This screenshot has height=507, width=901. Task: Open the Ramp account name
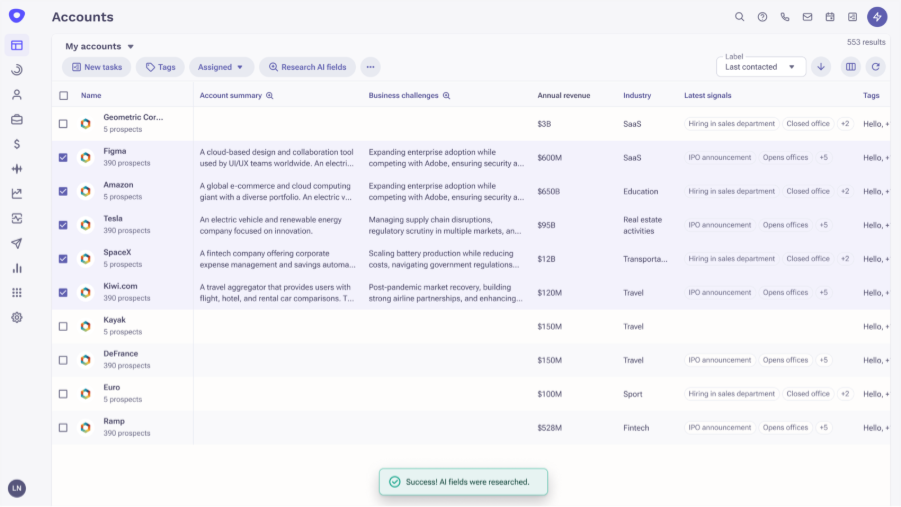pos(114,421)
